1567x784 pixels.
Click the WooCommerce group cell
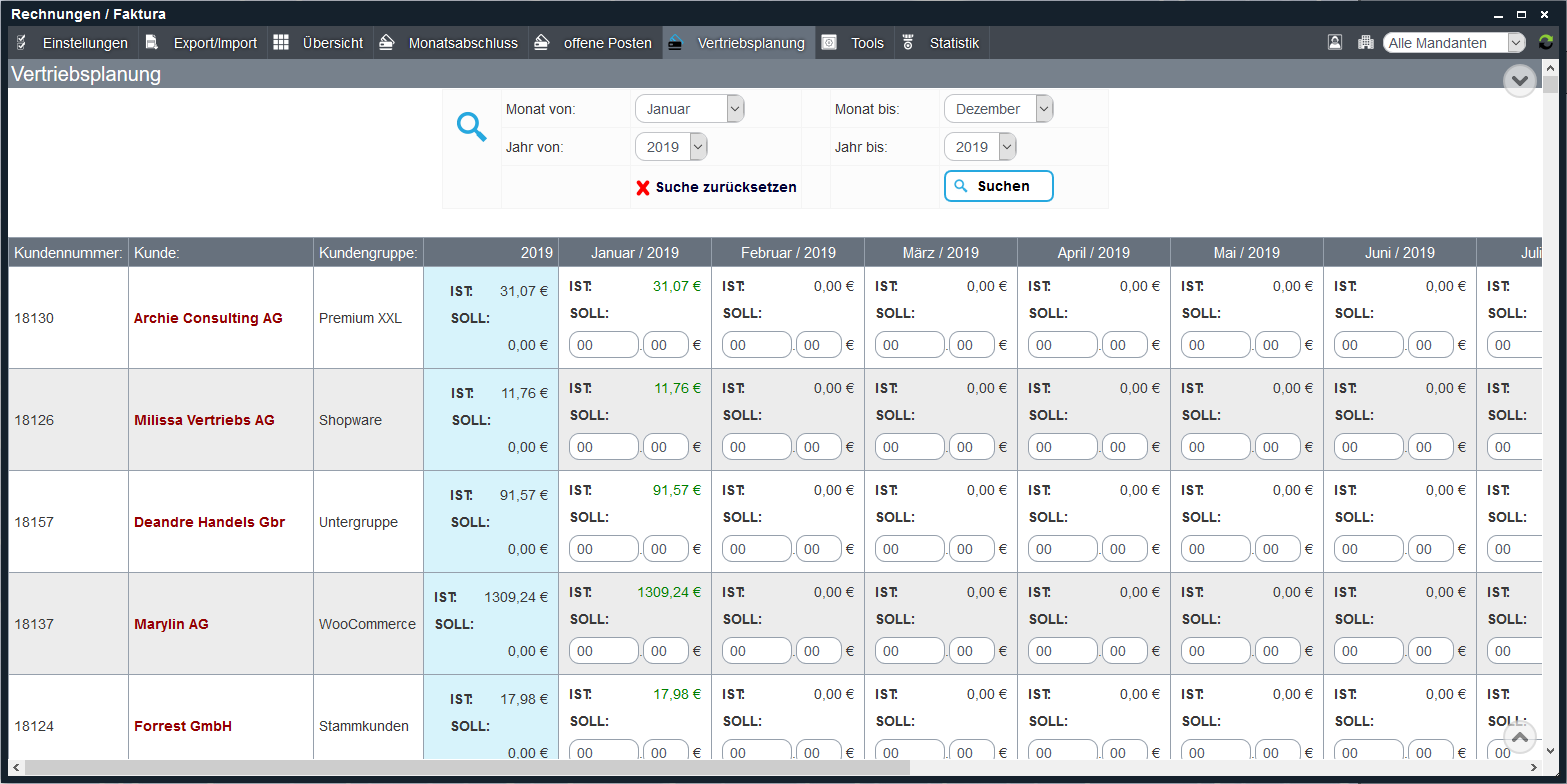point(367,624)
